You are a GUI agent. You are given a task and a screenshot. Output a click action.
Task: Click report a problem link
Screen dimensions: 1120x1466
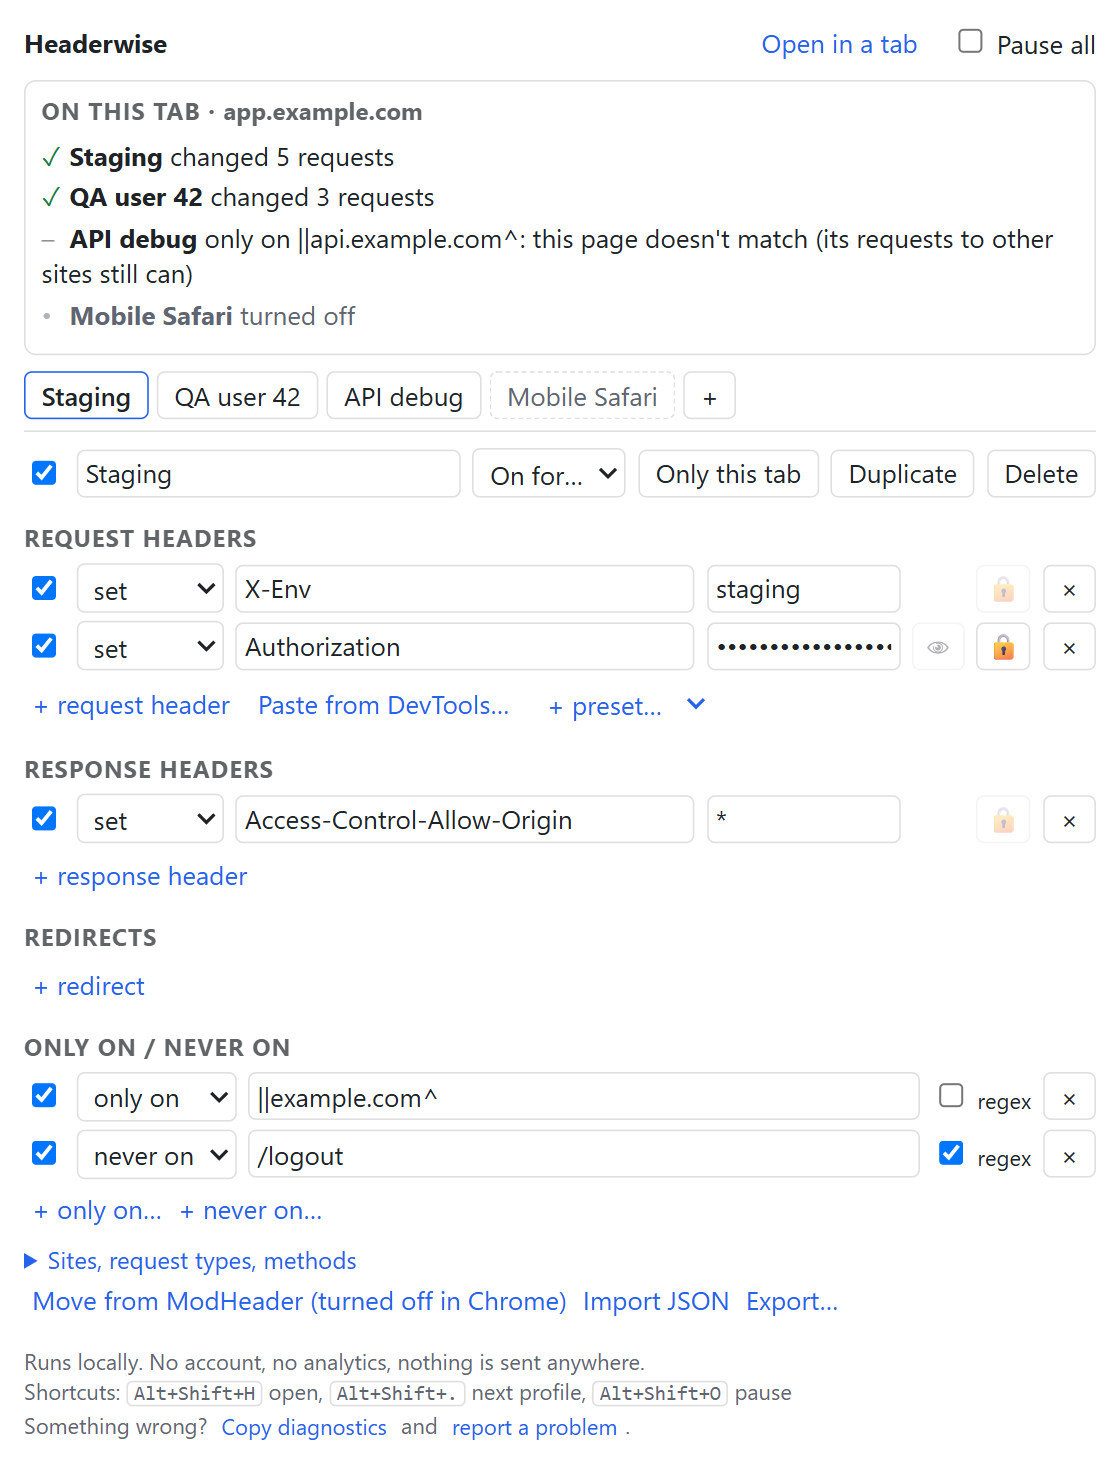534,1427
